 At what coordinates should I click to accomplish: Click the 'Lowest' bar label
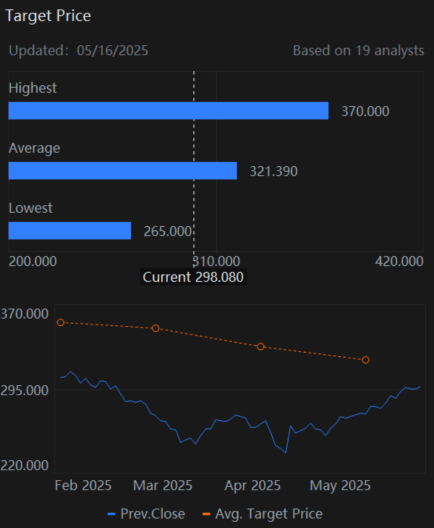[31, 208]
